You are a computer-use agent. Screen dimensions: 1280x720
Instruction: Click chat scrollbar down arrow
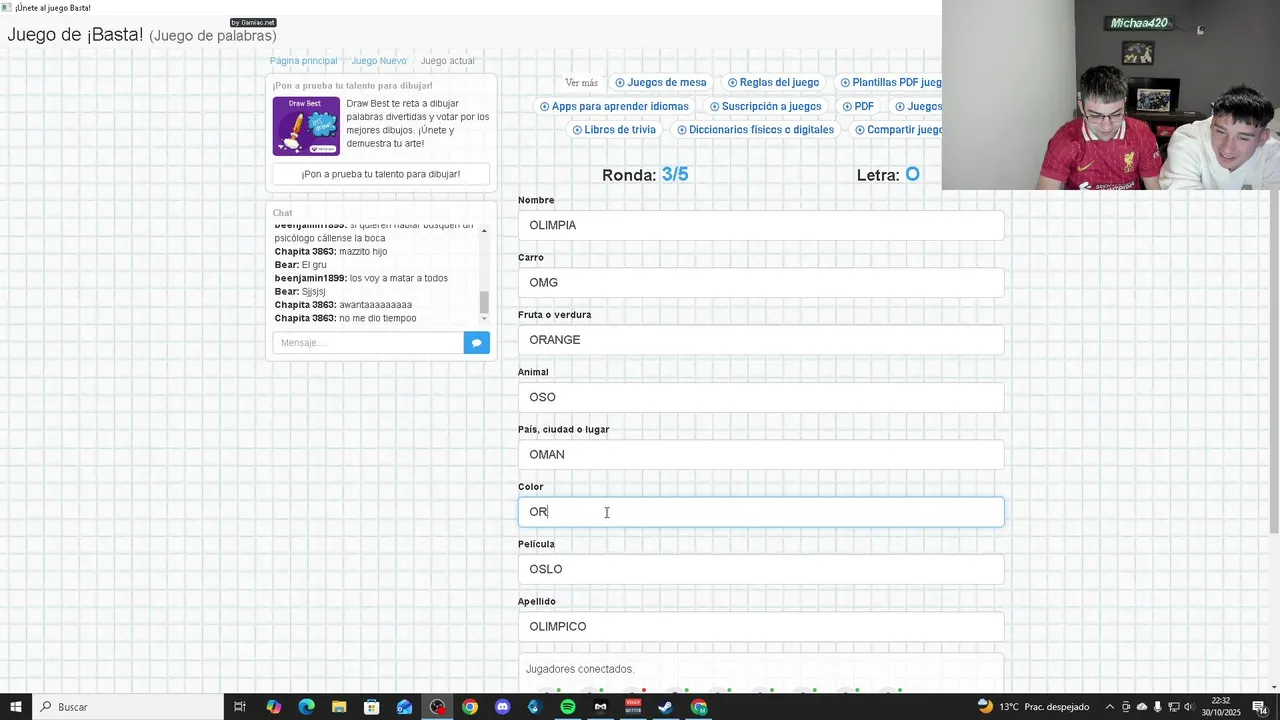(x=484, y=318)
